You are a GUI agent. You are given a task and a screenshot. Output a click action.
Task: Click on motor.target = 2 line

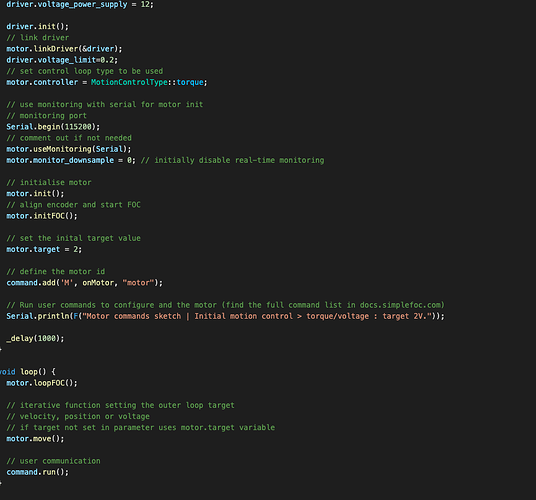tap(44, 249)
